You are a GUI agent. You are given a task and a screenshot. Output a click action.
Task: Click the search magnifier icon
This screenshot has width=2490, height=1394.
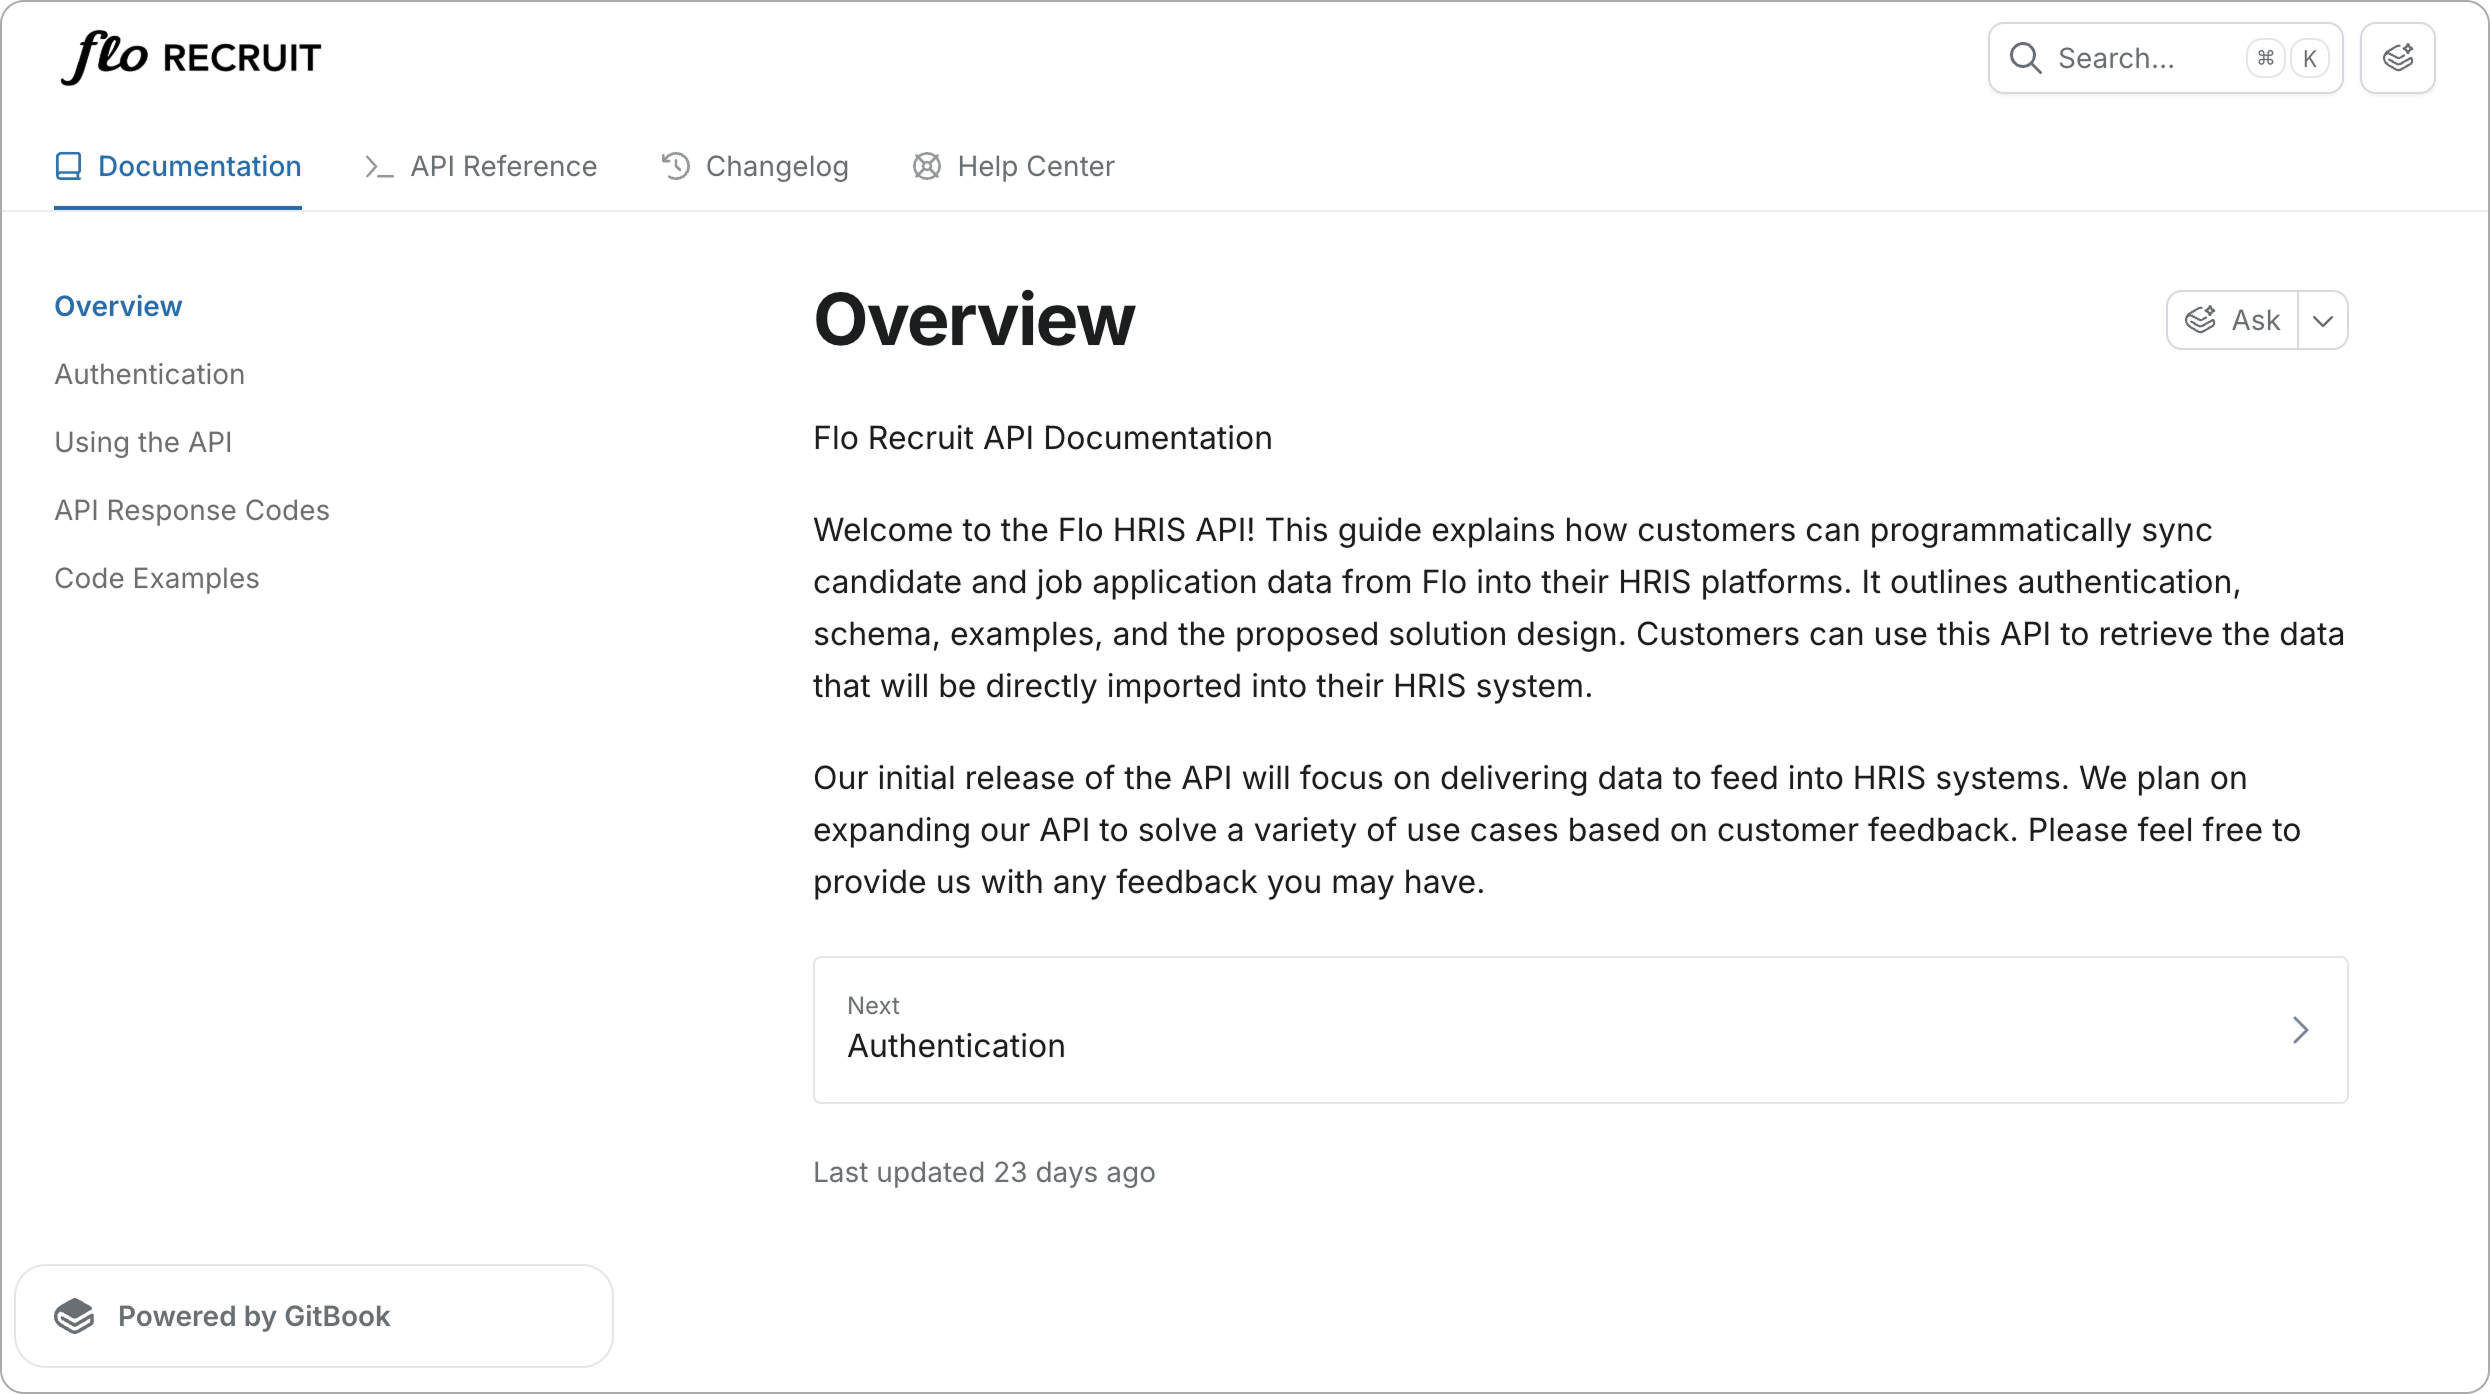point(2026,58)
